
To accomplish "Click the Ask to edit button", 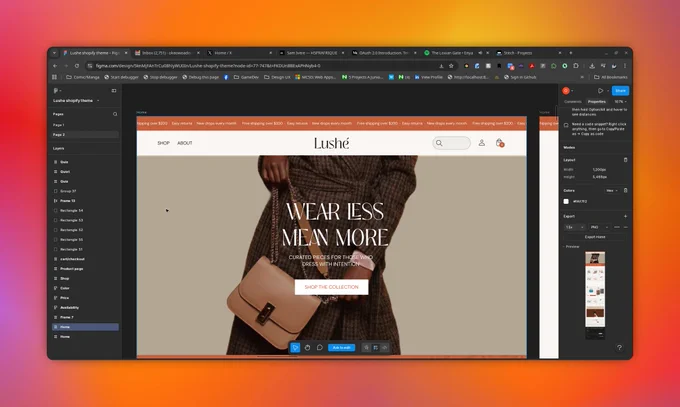I will point(342,348).
